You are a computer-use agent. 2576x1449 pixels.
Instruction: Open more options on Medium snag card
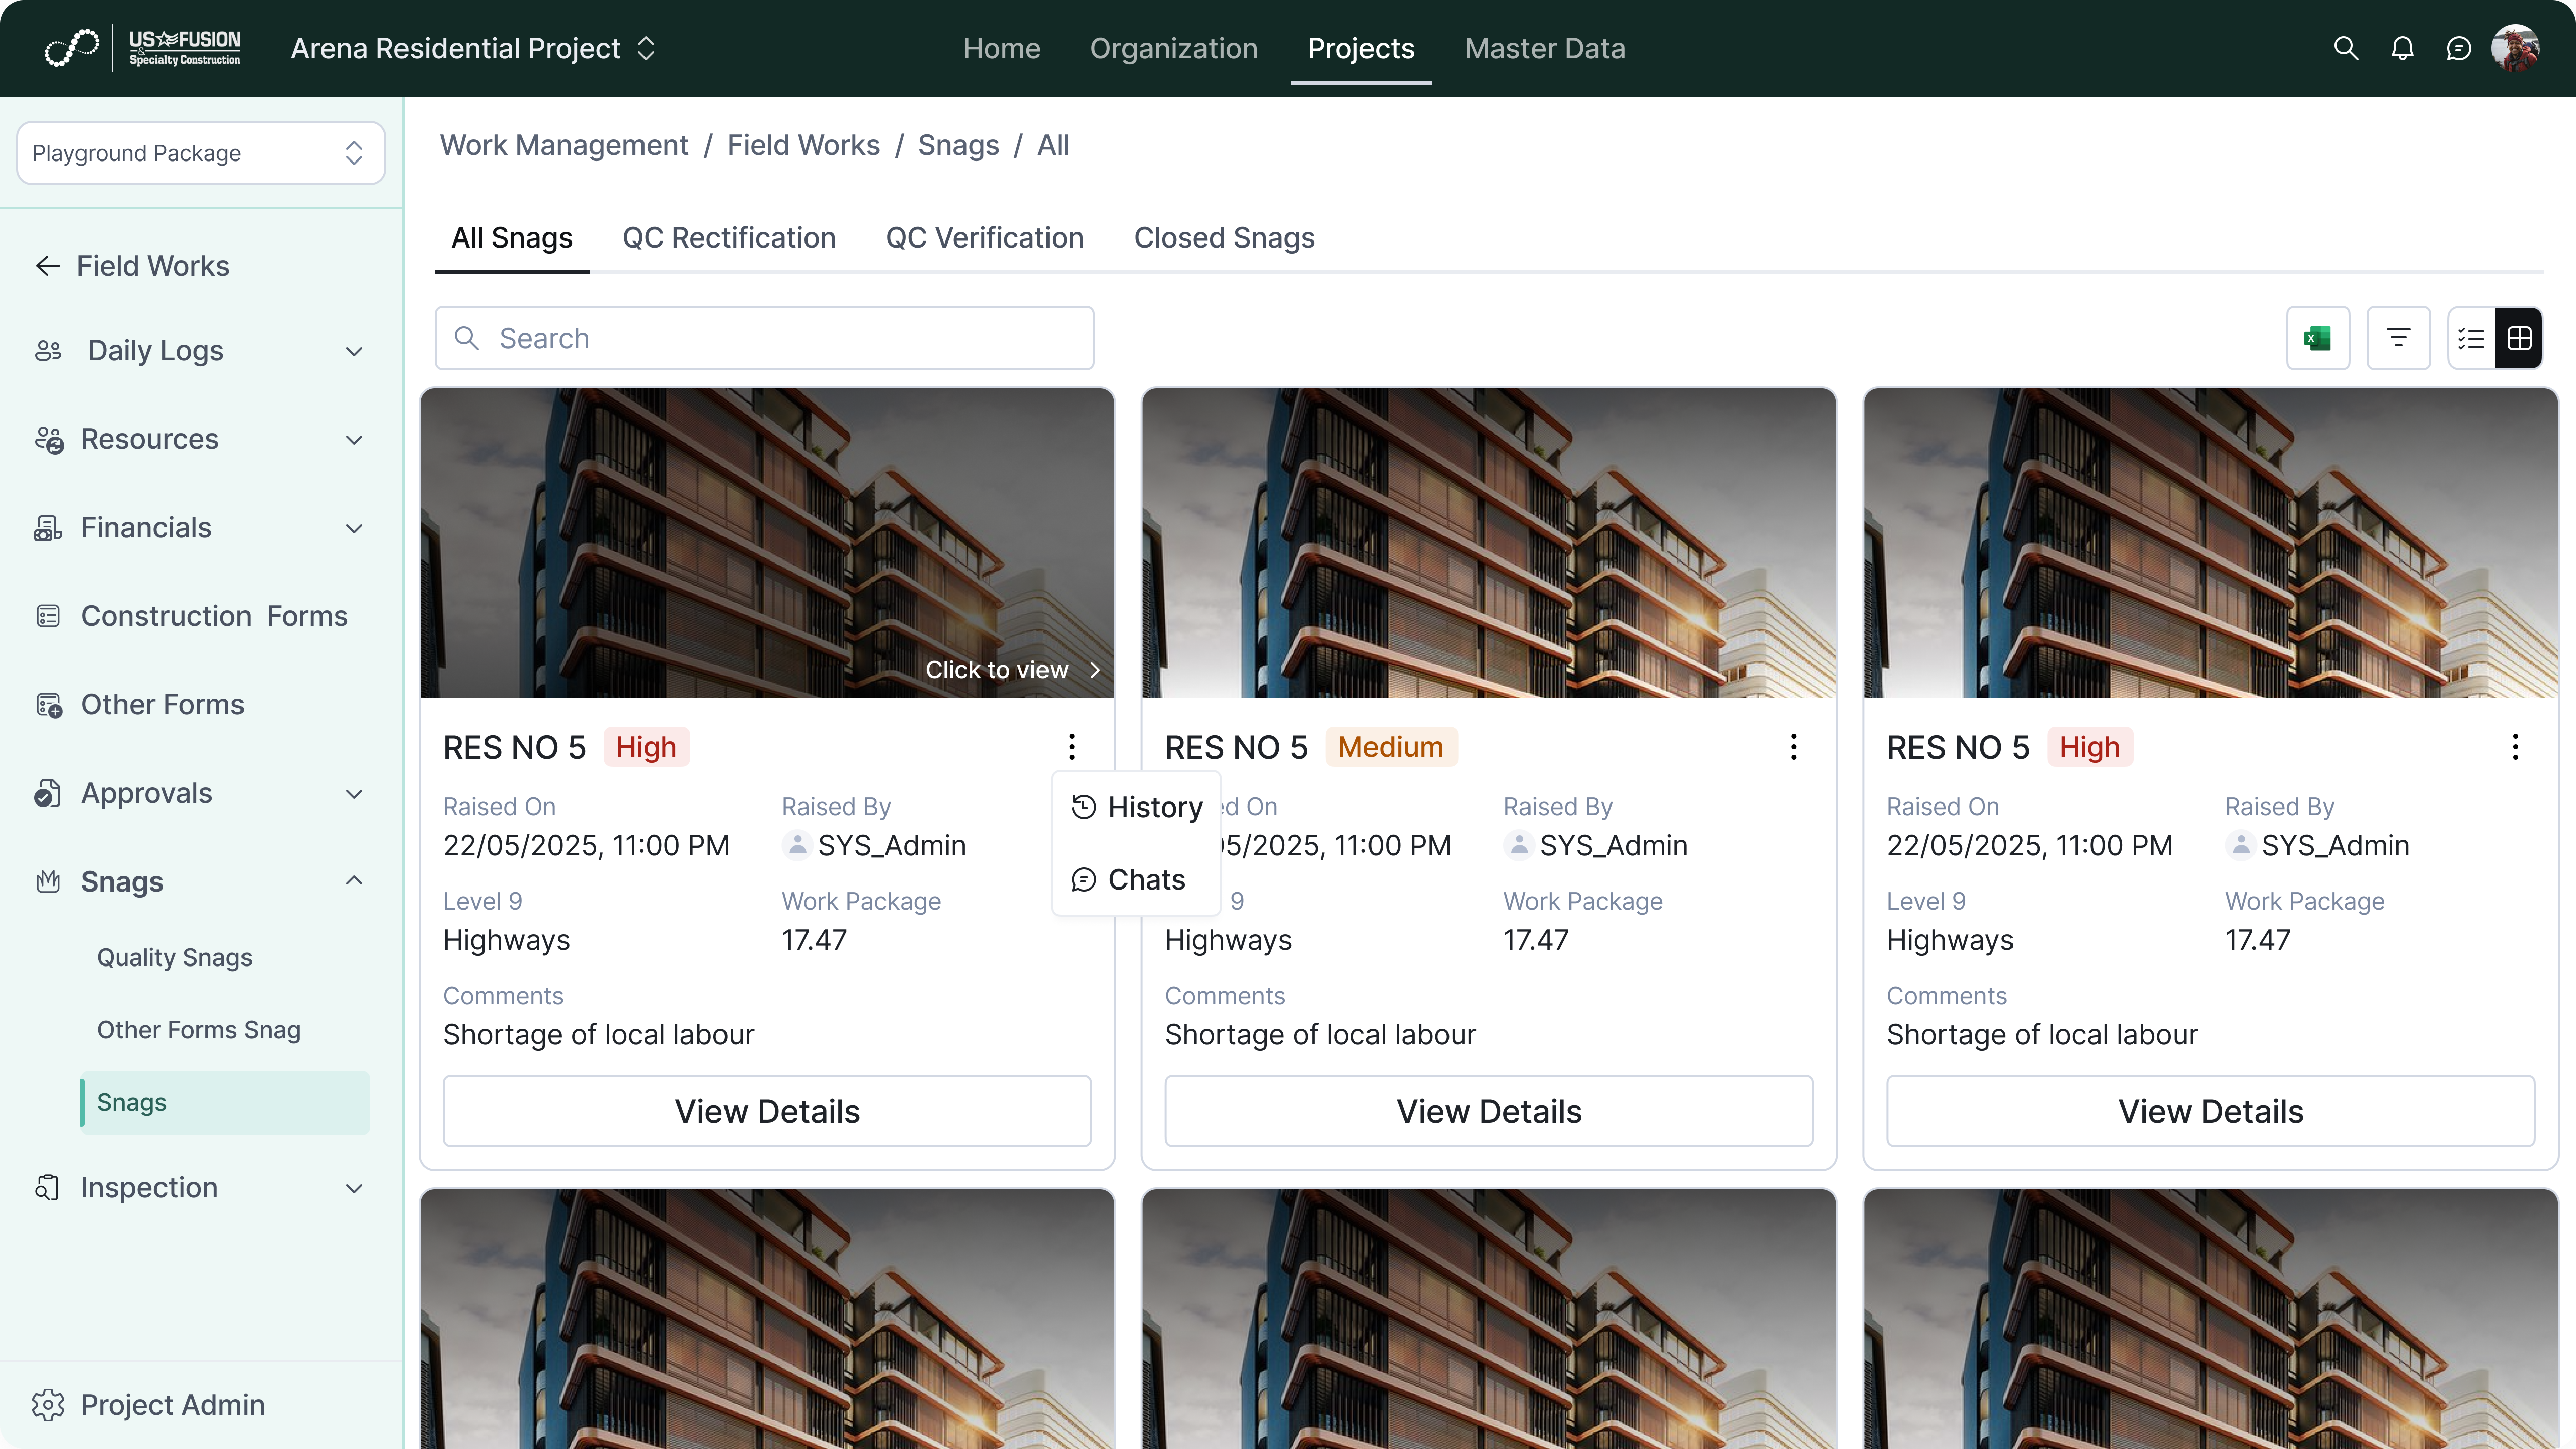(1794, 747)
